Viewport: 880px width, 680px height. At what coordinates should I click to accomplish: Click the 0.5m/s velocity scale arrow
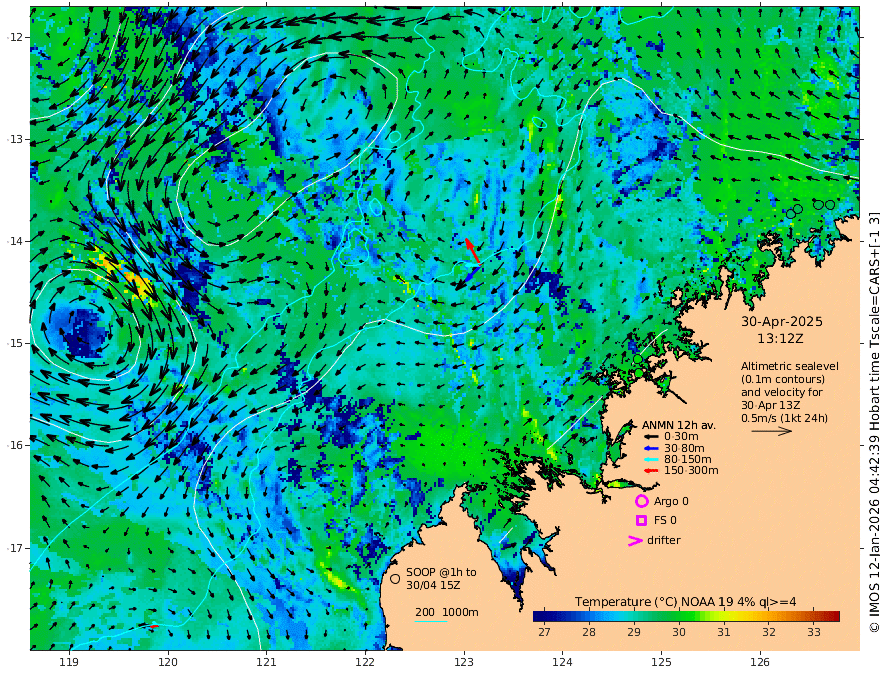(772, 431)
